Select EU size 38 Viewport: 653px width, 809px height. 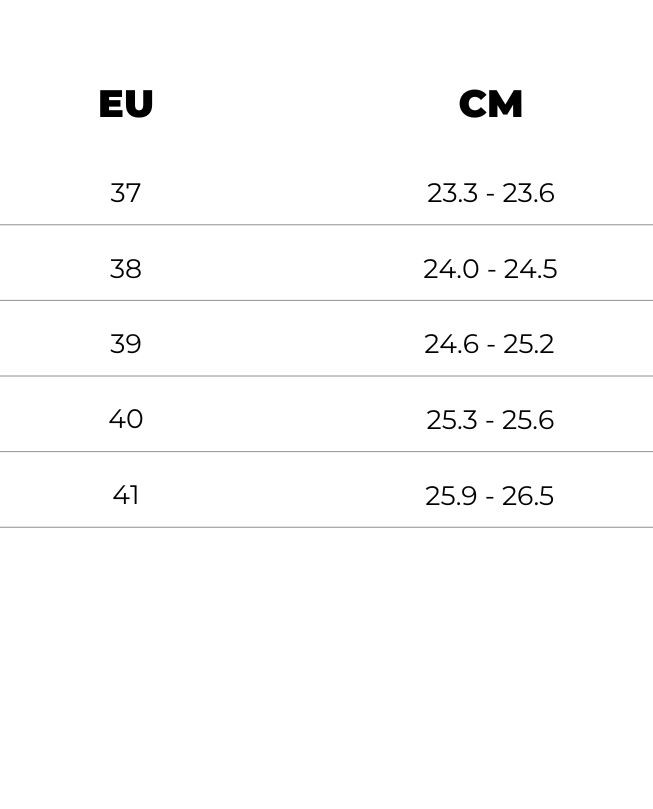[125, 269]
